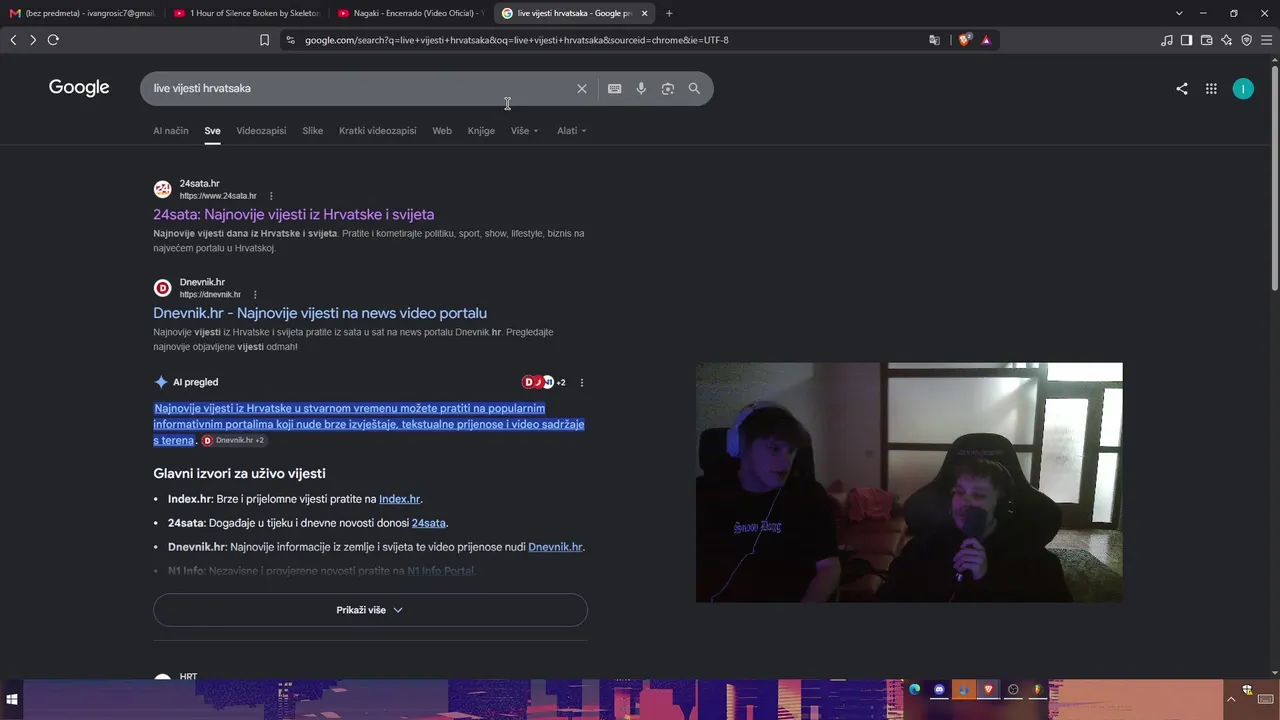Open a new browser tab
Image resolution: width=1280 pixels, height=720 pixels.
pos(669,13)
